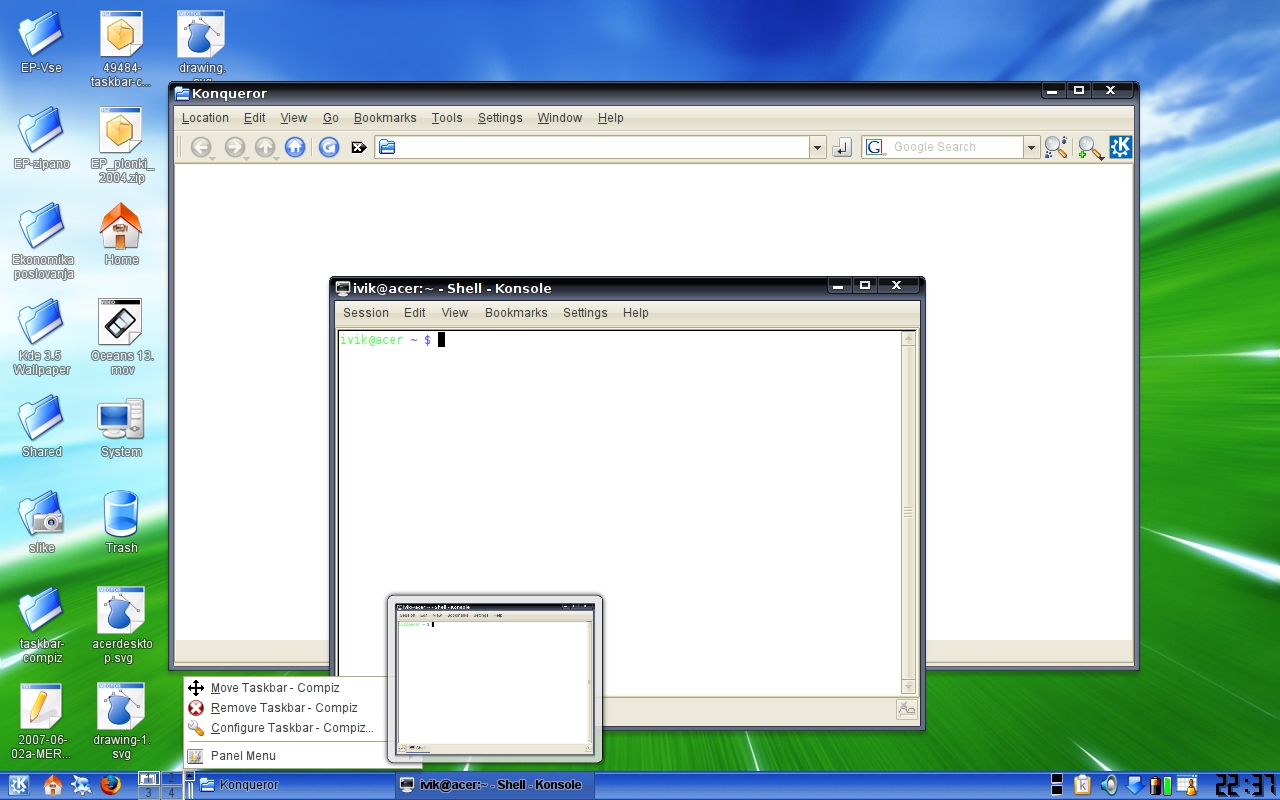Screen dimensions: 1280x800
Task: Reload the page in Konqueror
Action: [x=329, y=147]
